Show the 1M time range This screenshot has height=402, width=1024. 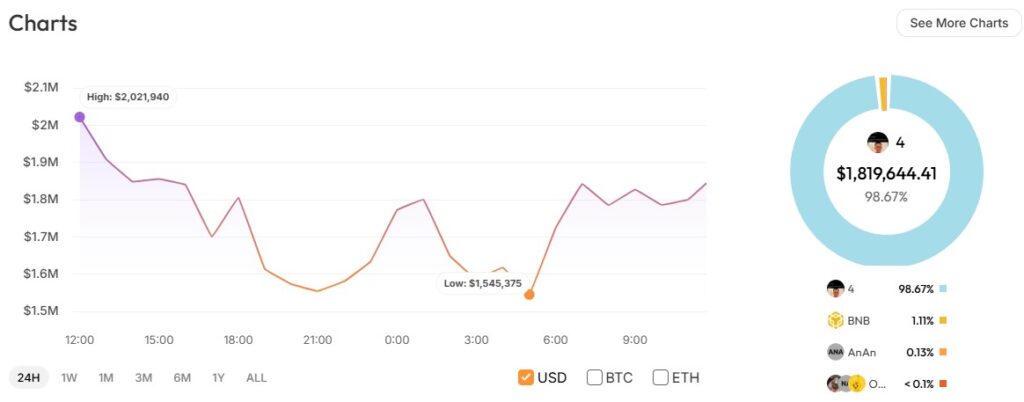point(106,377)
